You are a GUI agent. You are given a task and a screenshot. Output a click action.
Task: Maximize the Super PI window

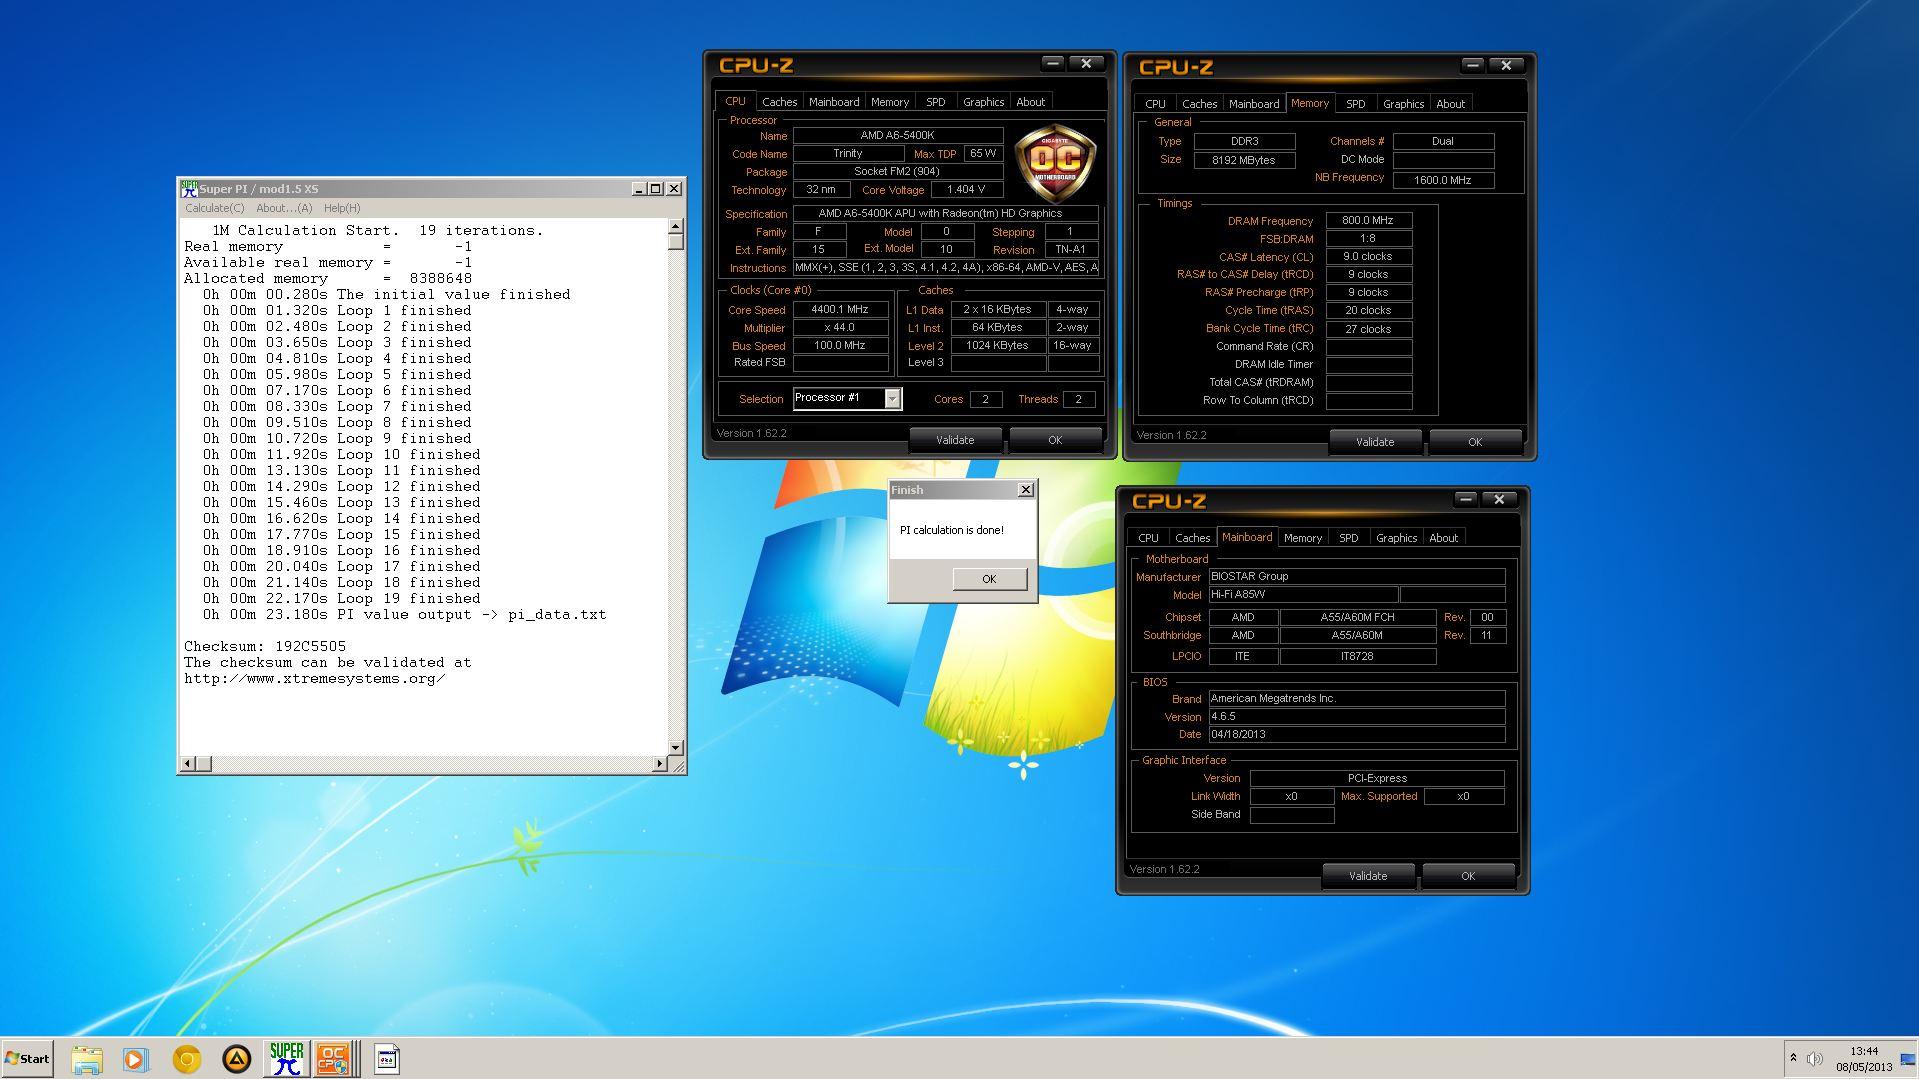656,188
